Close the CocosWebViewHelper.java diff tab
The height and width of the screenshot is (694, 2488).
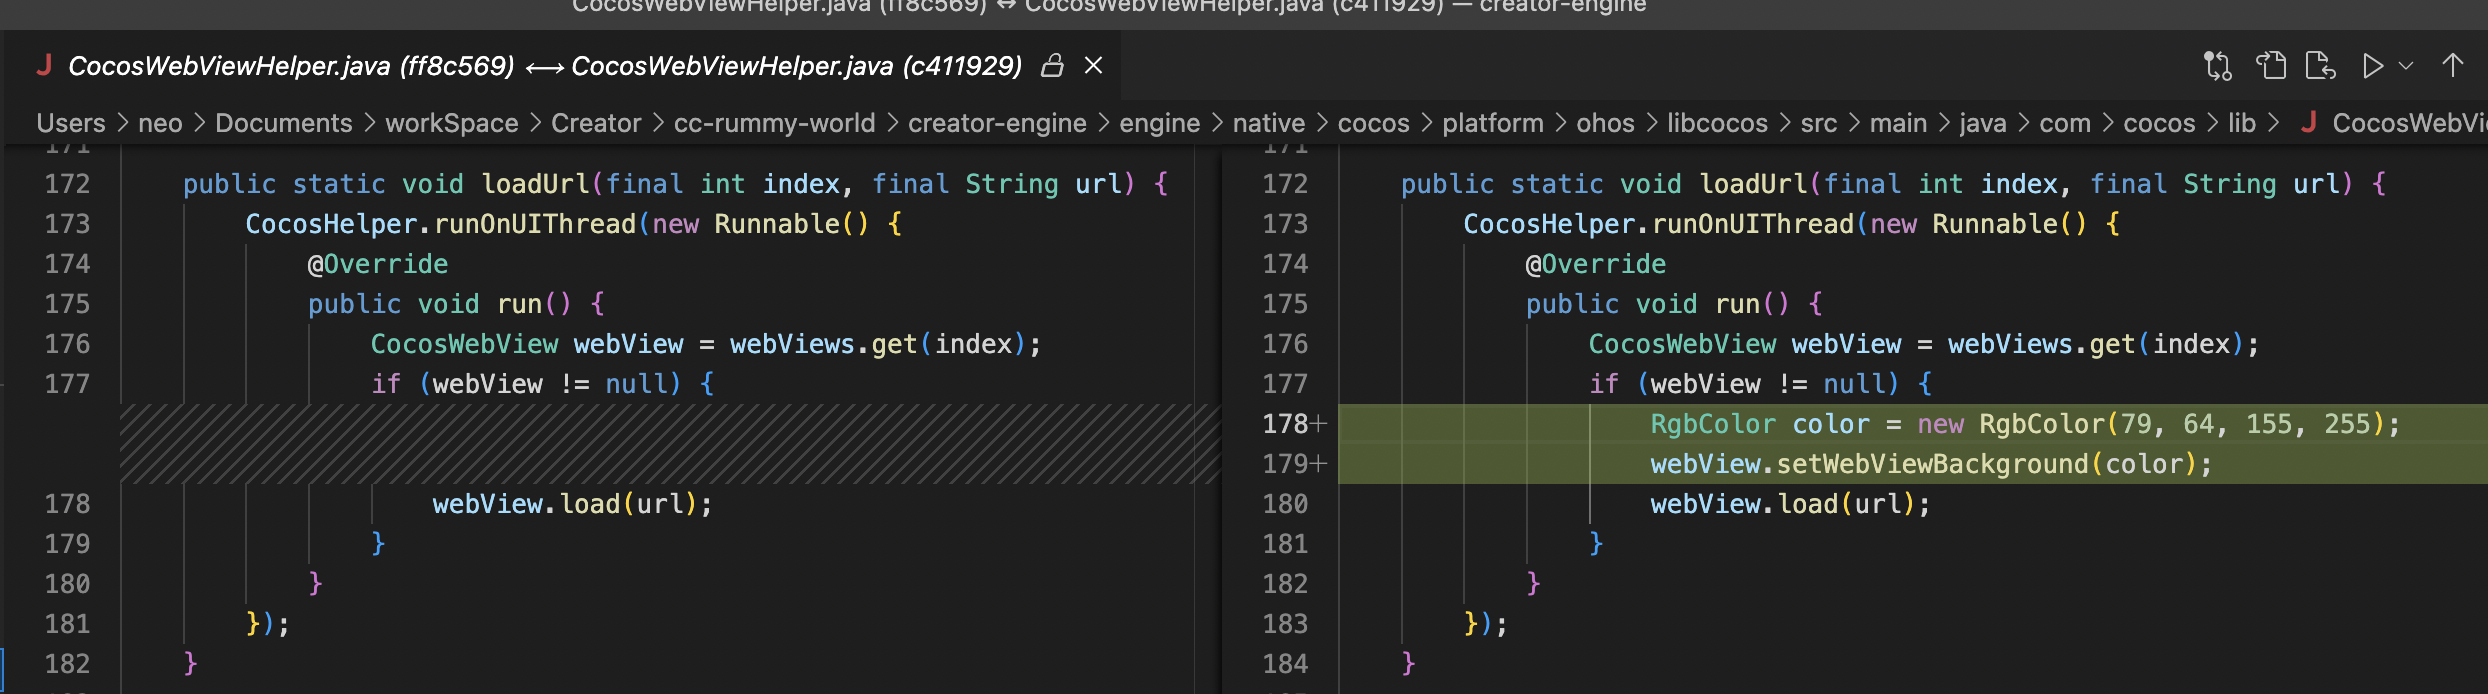click(1094, 66)
